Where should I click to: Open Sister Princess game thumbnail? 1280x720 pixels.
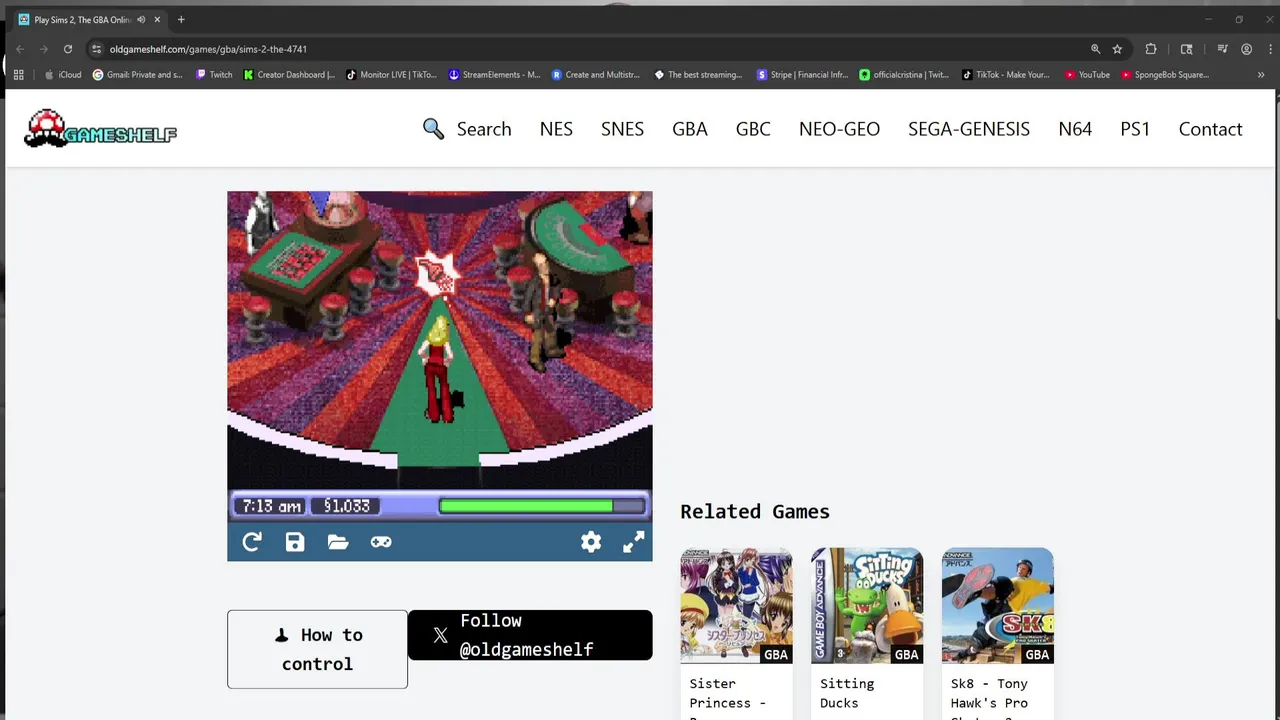click(736, 606)
